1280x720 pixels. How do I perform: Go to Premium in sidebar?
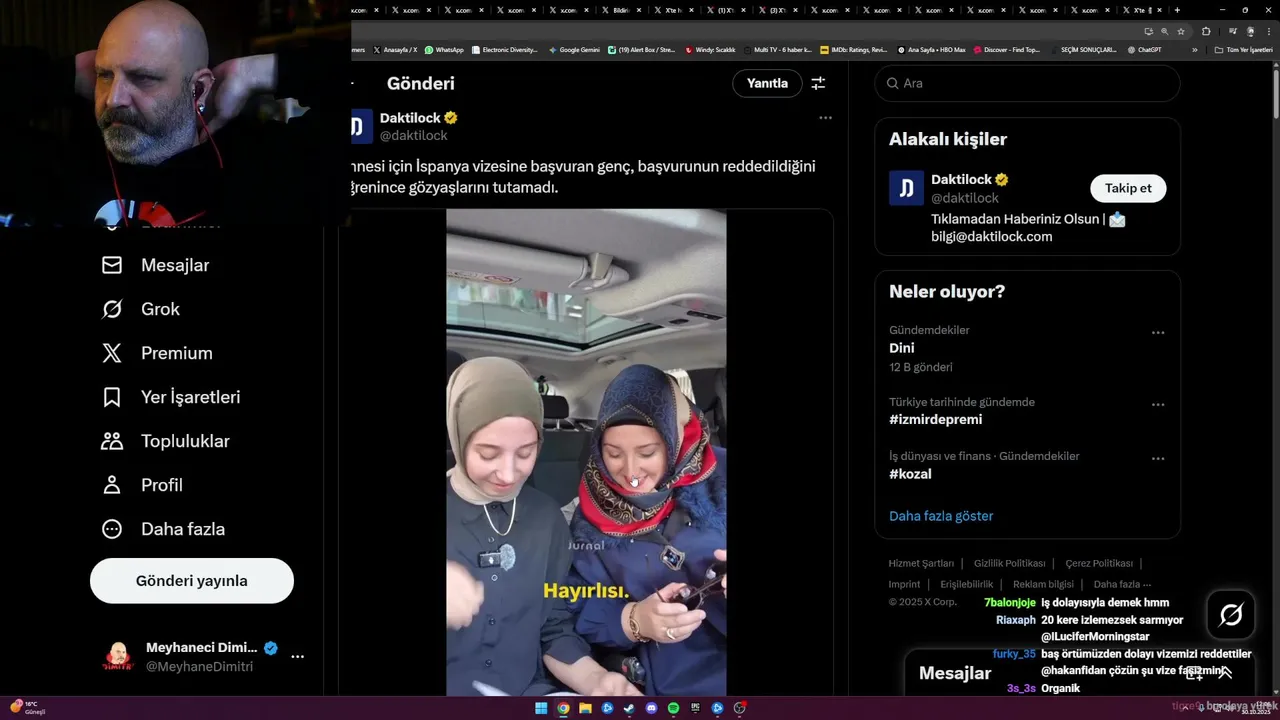click(x=157, y=353)
